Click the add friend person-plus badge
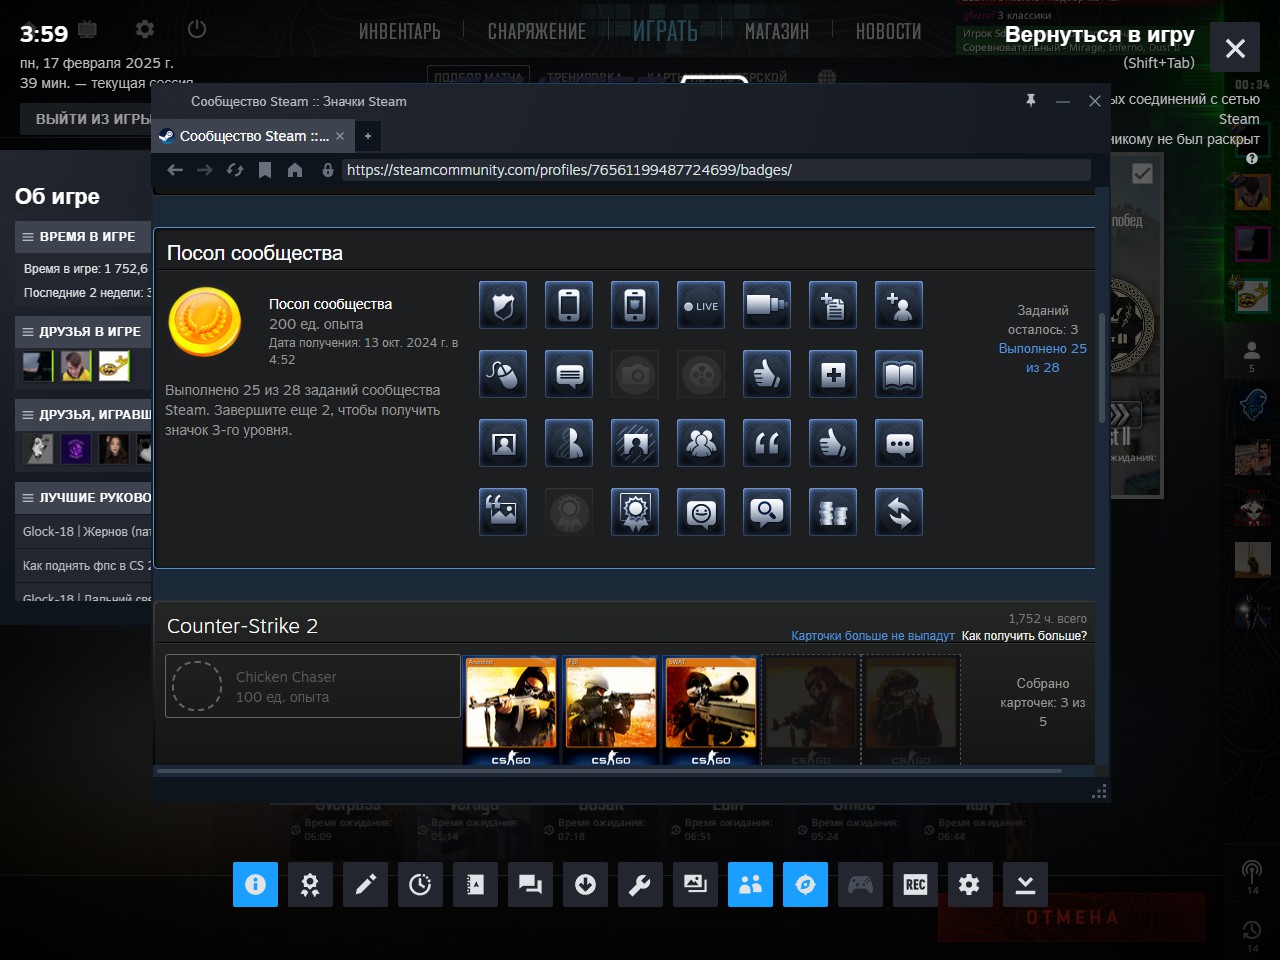 click(899, 305)
